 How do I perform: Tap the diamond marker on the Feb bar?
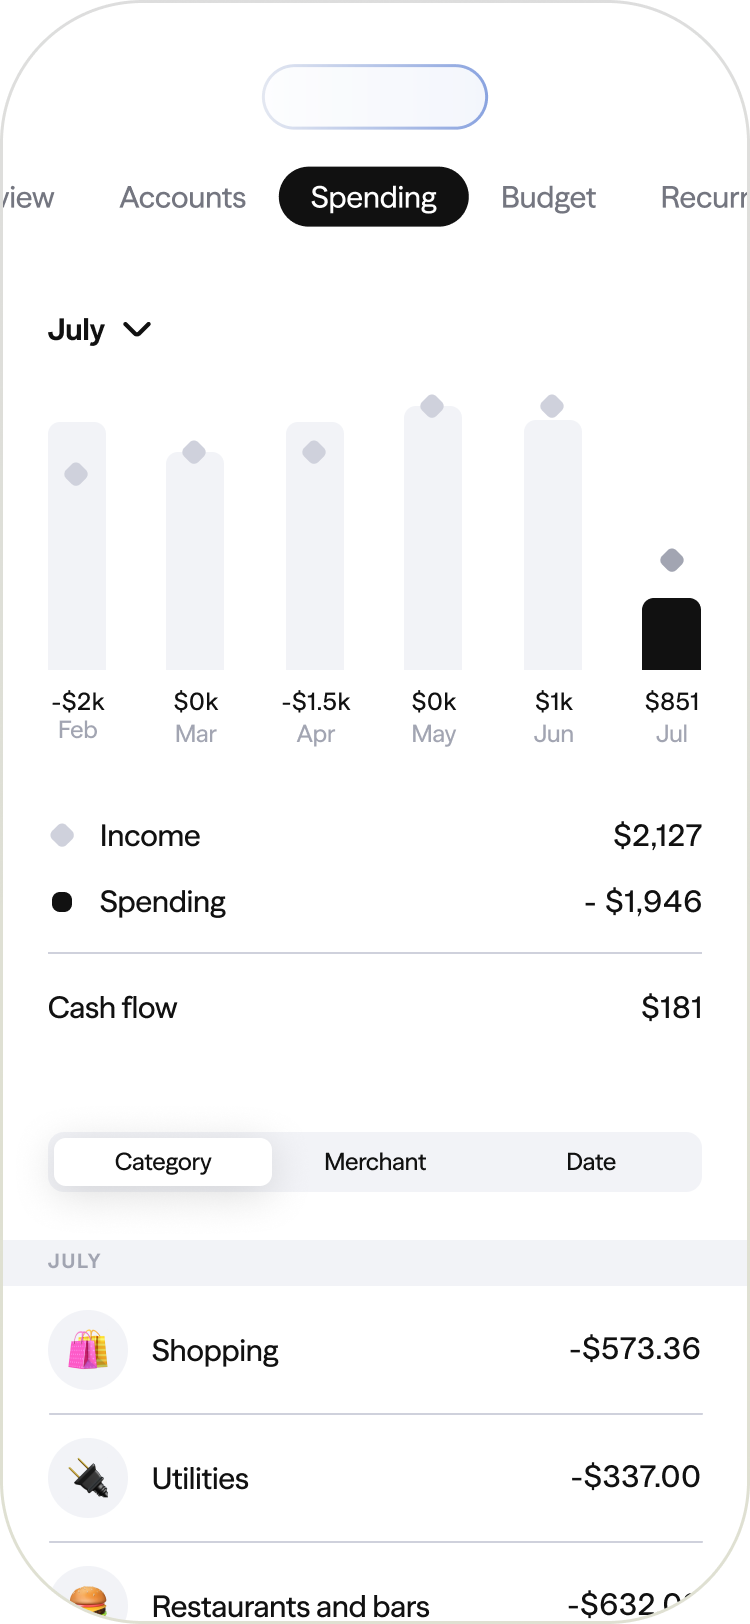click(76, 474)
